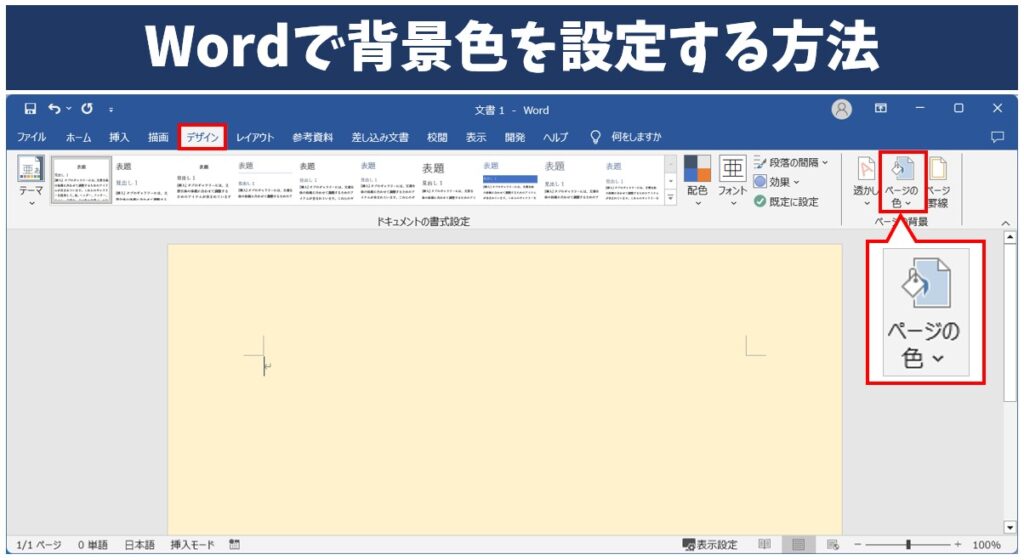Click the 日本語 language indicator

(139, 544)
